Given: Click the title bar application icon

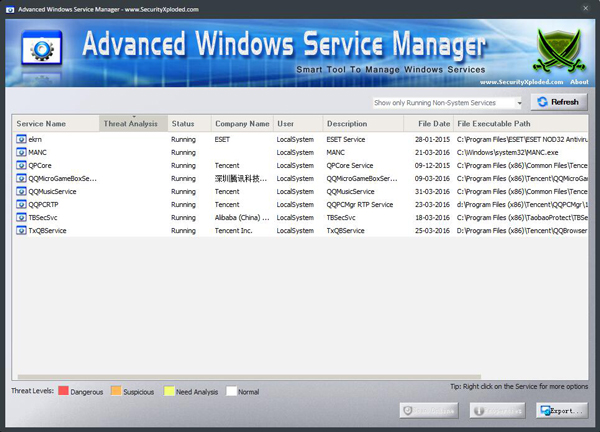Looking at the screenshot, I should pyautogui.click(x=10, y=10).
